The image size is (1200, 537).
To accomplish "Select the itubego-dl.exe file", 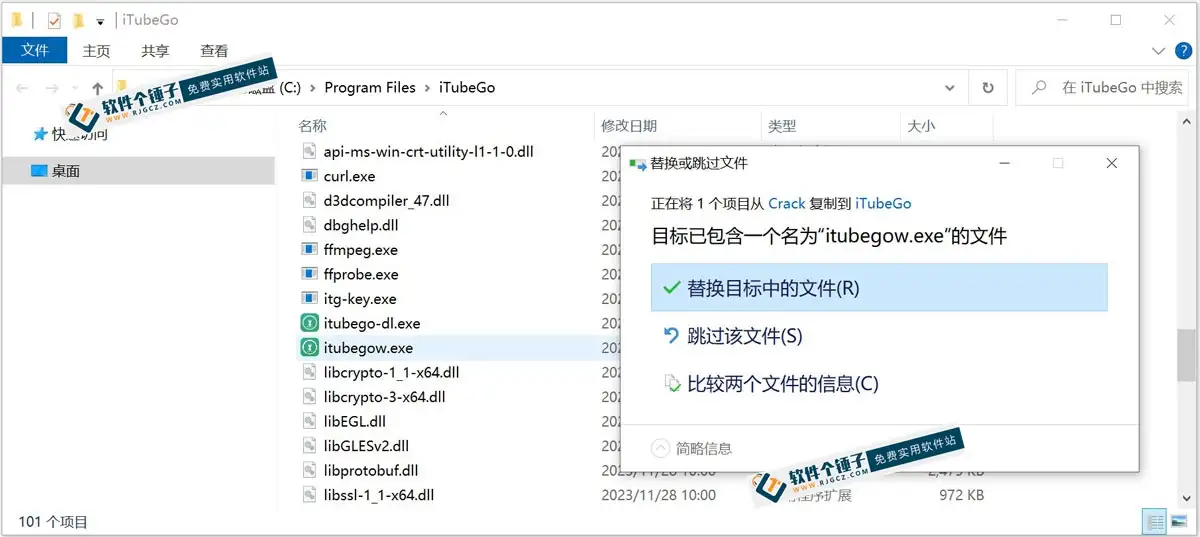I will (372, 323).
